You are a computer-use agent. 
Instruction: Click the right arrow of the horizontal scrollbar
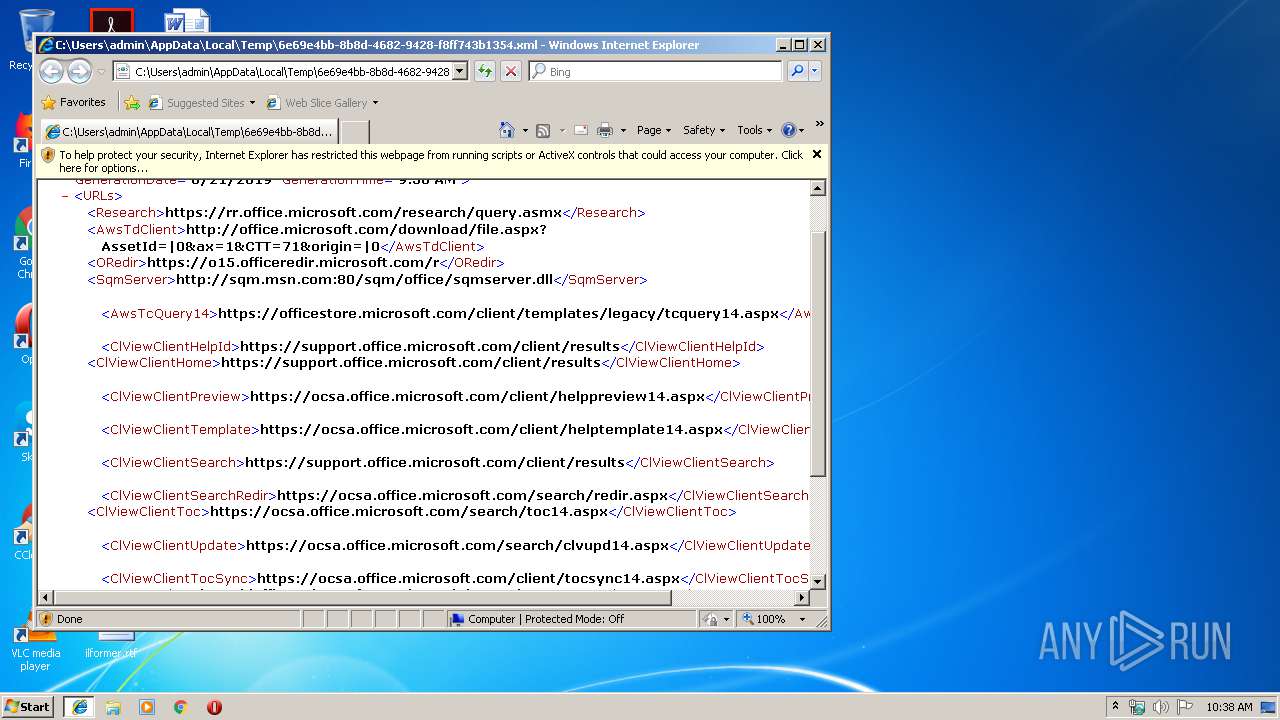click(802, 598)
